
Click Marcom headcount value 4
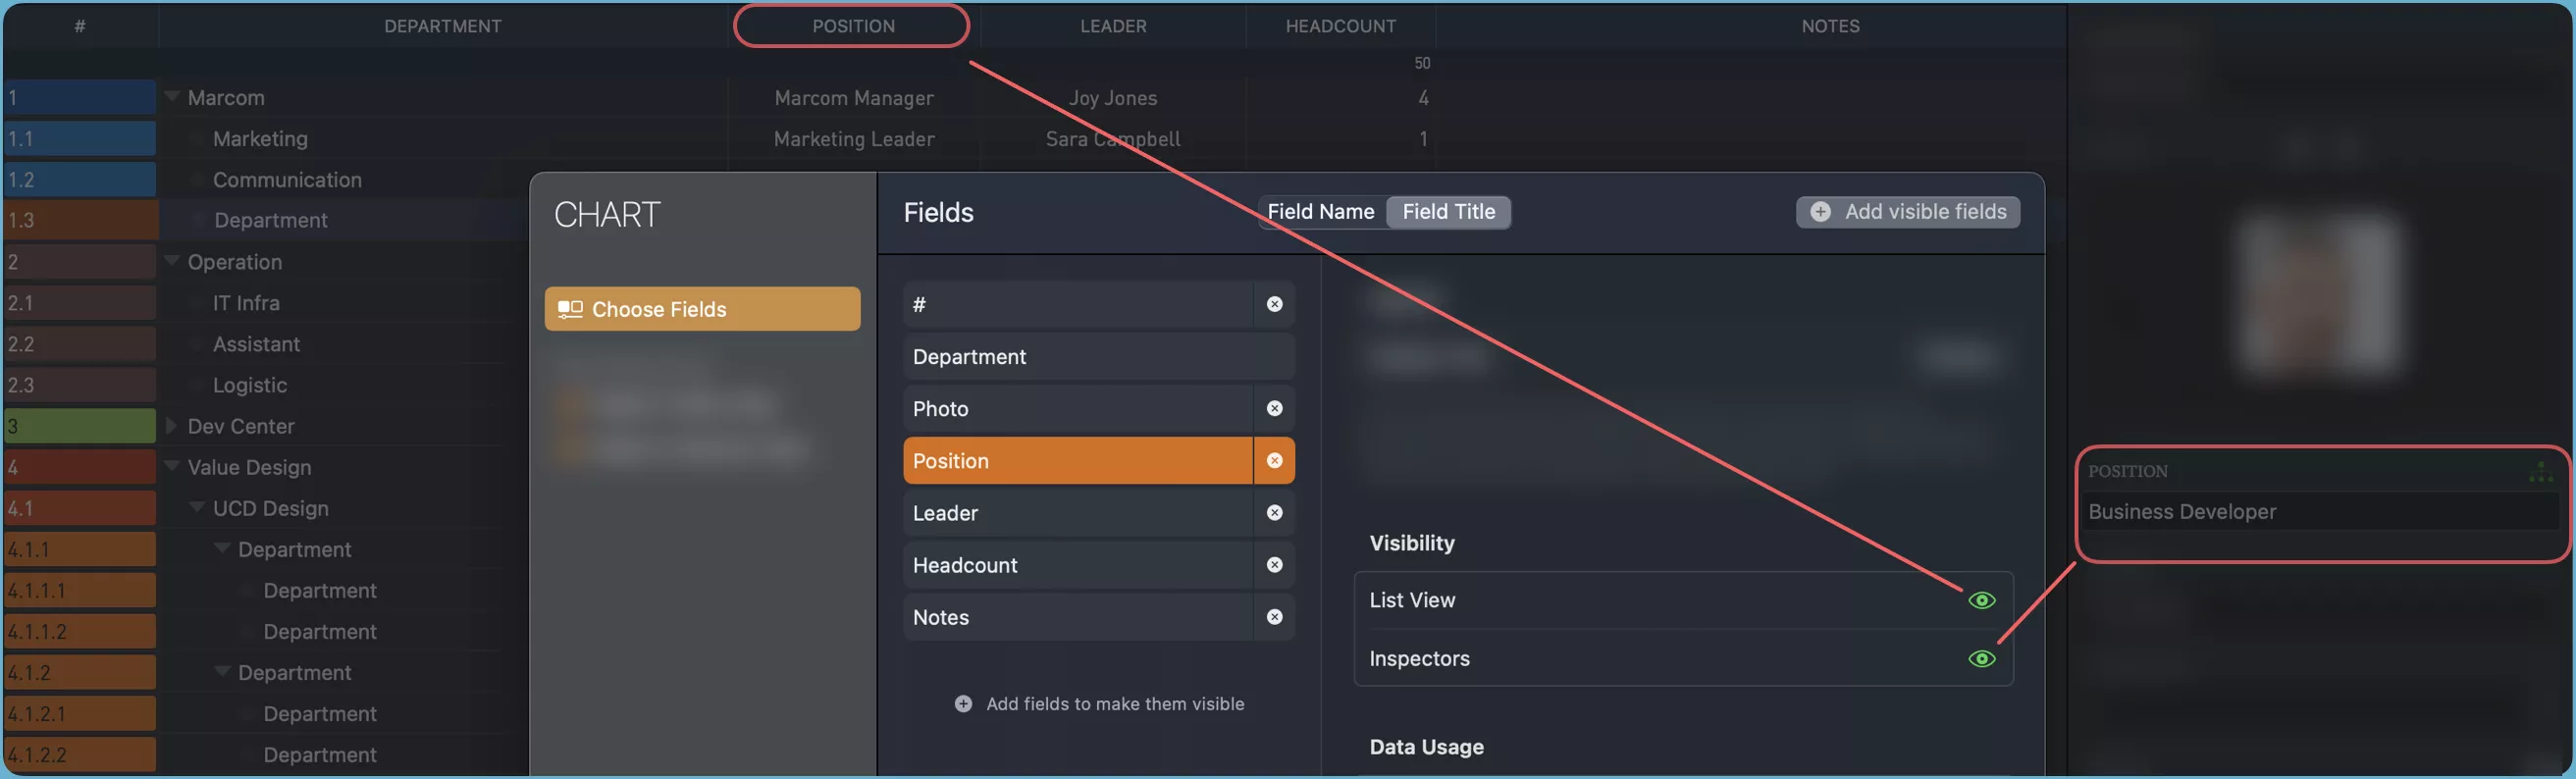1423,98
